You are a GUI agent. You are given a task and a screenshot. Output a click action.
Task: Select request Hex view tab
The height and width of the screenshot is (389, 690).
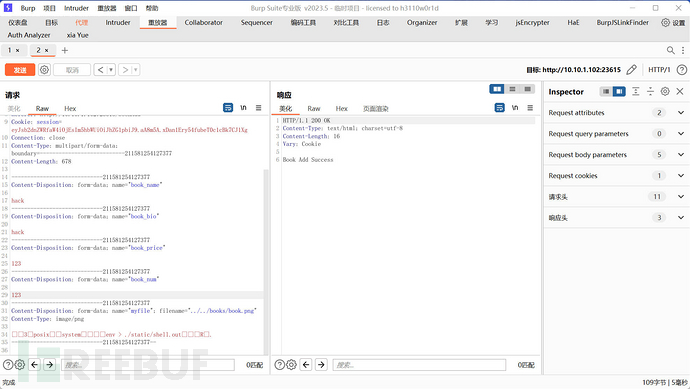70,108
